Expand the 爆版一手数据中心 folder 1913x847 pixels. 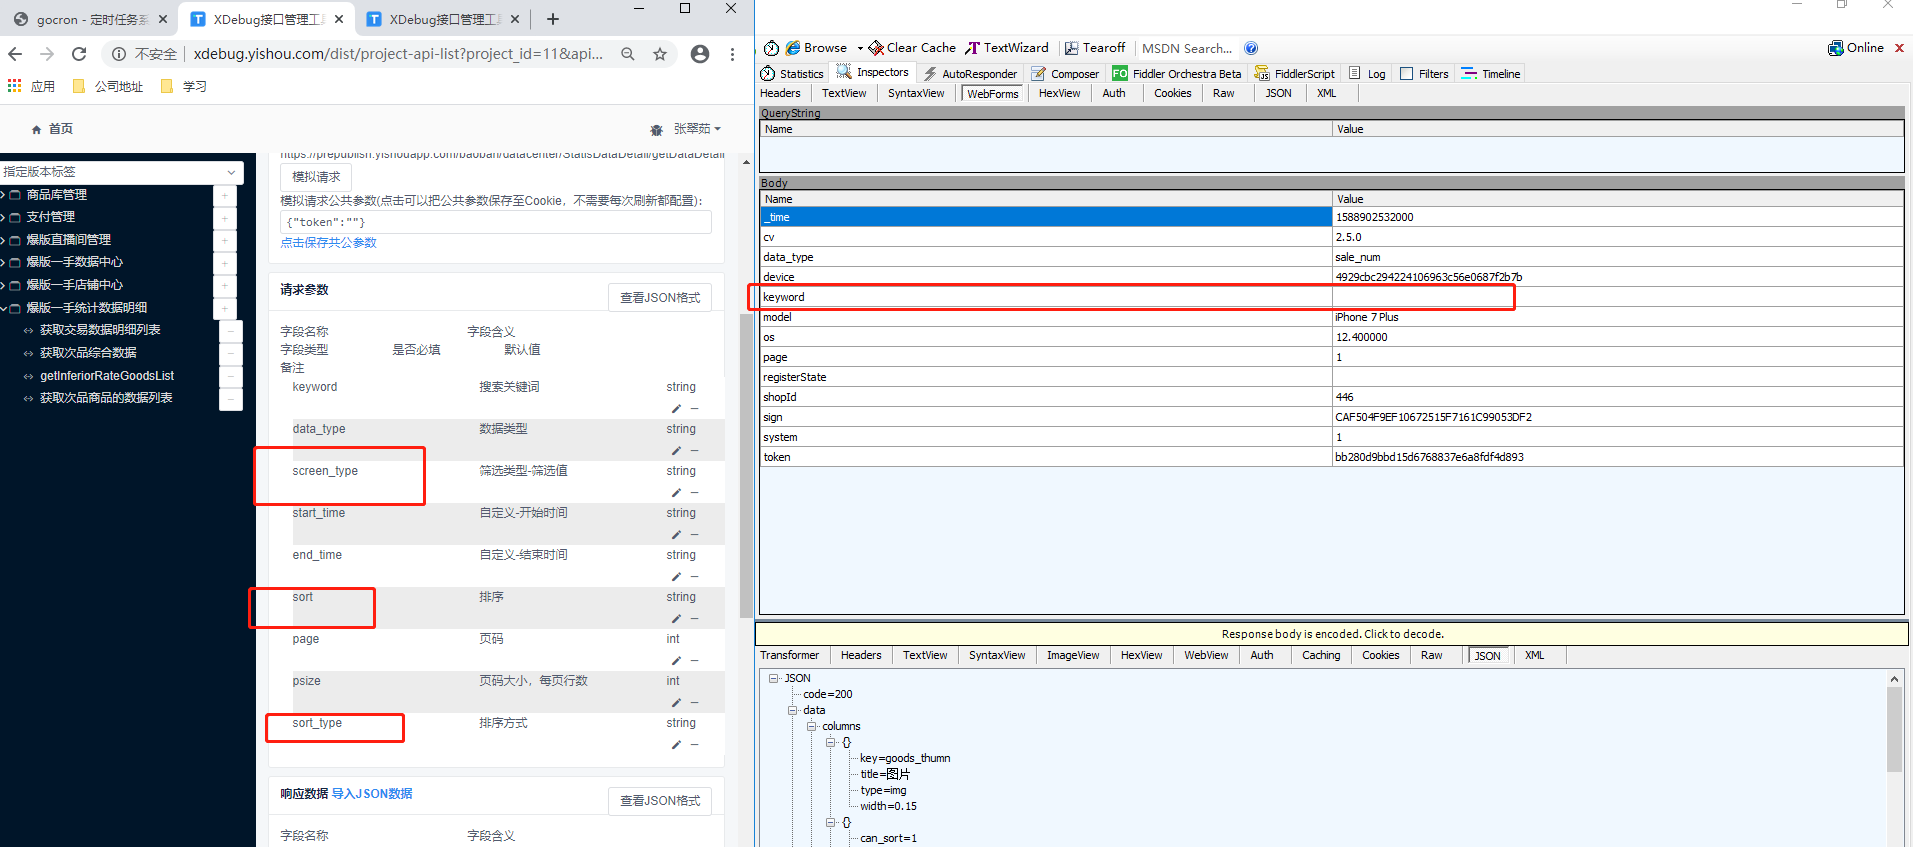[x=4, y=262]
